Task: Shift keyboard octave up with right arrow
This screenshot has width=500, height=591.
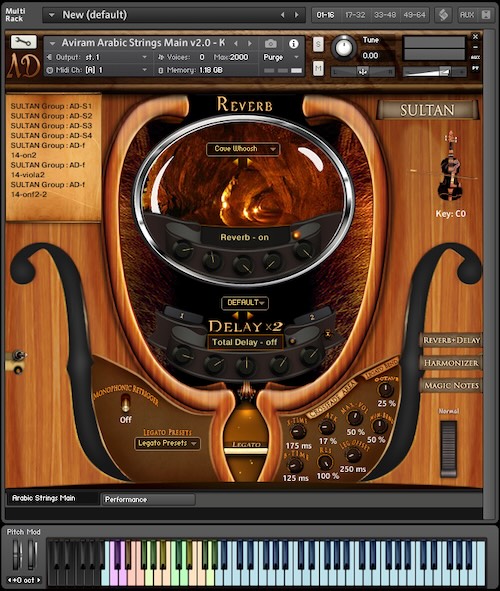Action: click(38, 580)
